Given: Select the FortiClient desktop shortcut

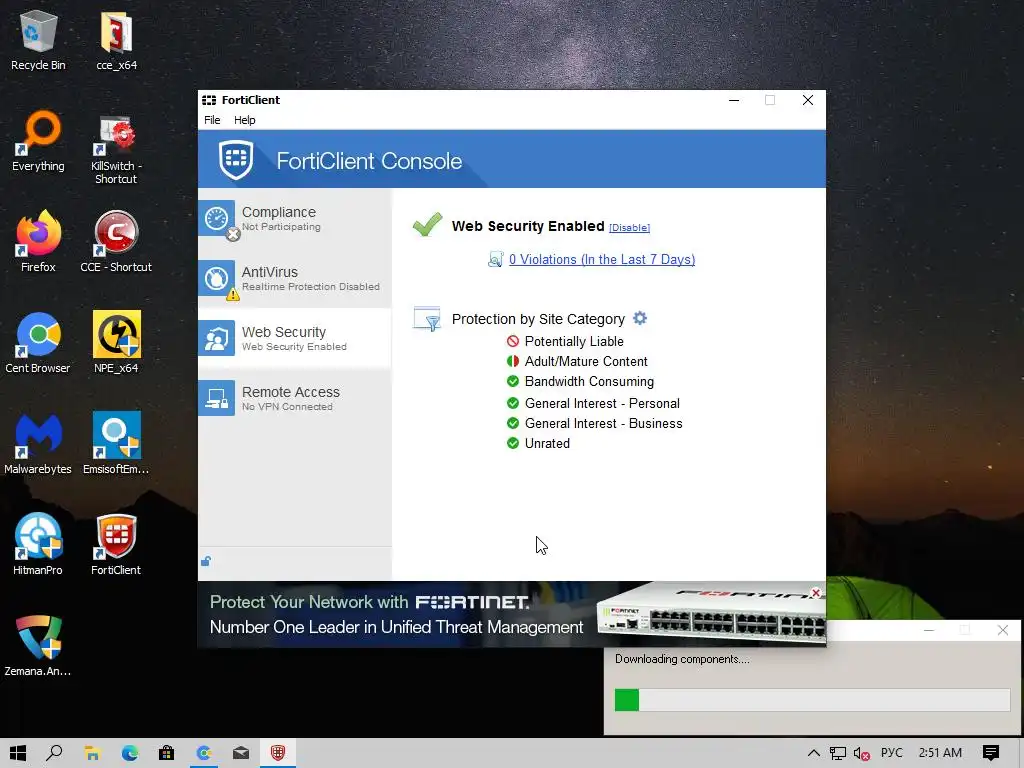Looking at the screenshot, I should (116, 545).
